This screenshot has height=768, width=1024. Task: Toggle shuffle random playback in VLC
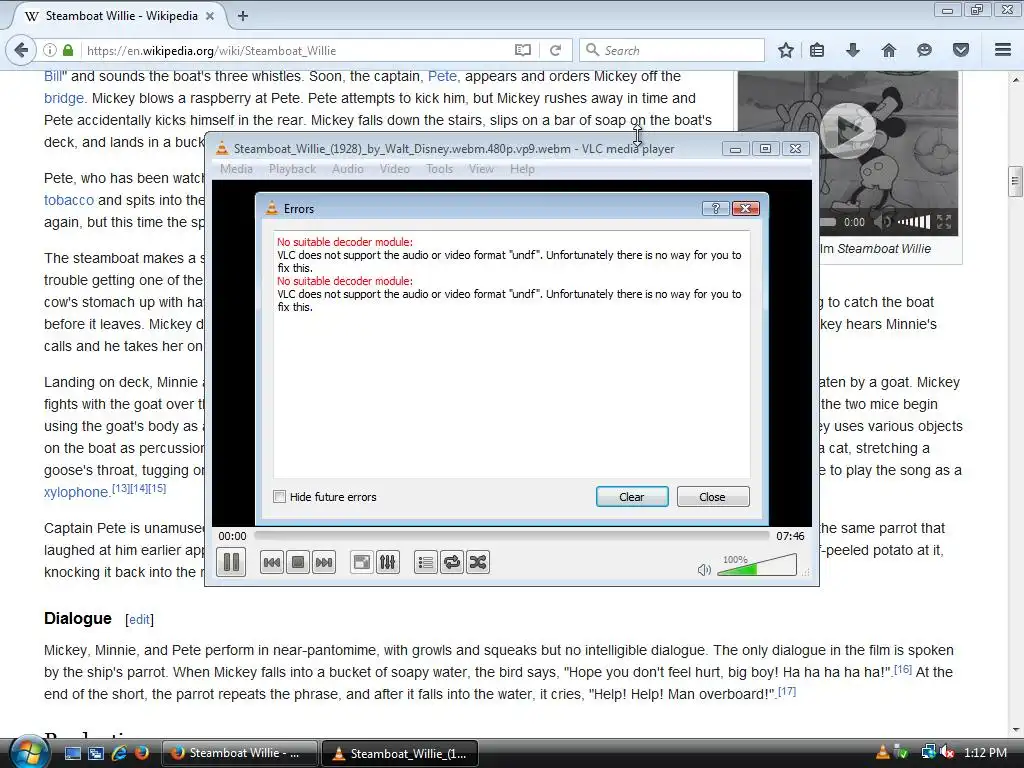[478, 562]
